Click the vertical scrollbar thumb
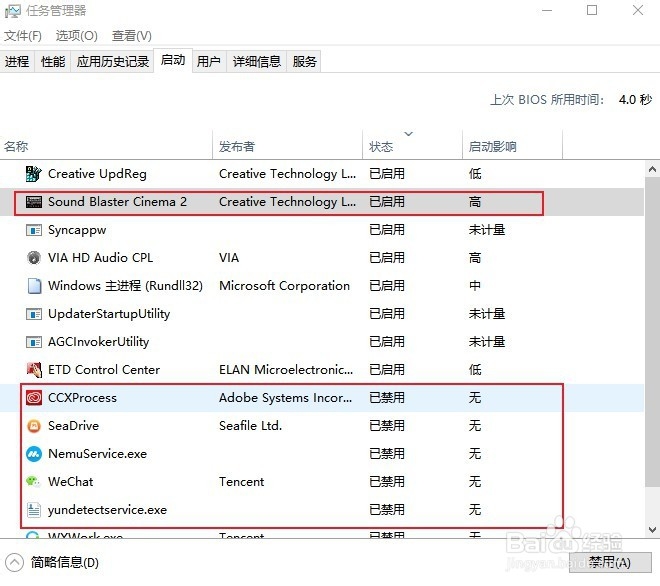 [x=652, y=330]
